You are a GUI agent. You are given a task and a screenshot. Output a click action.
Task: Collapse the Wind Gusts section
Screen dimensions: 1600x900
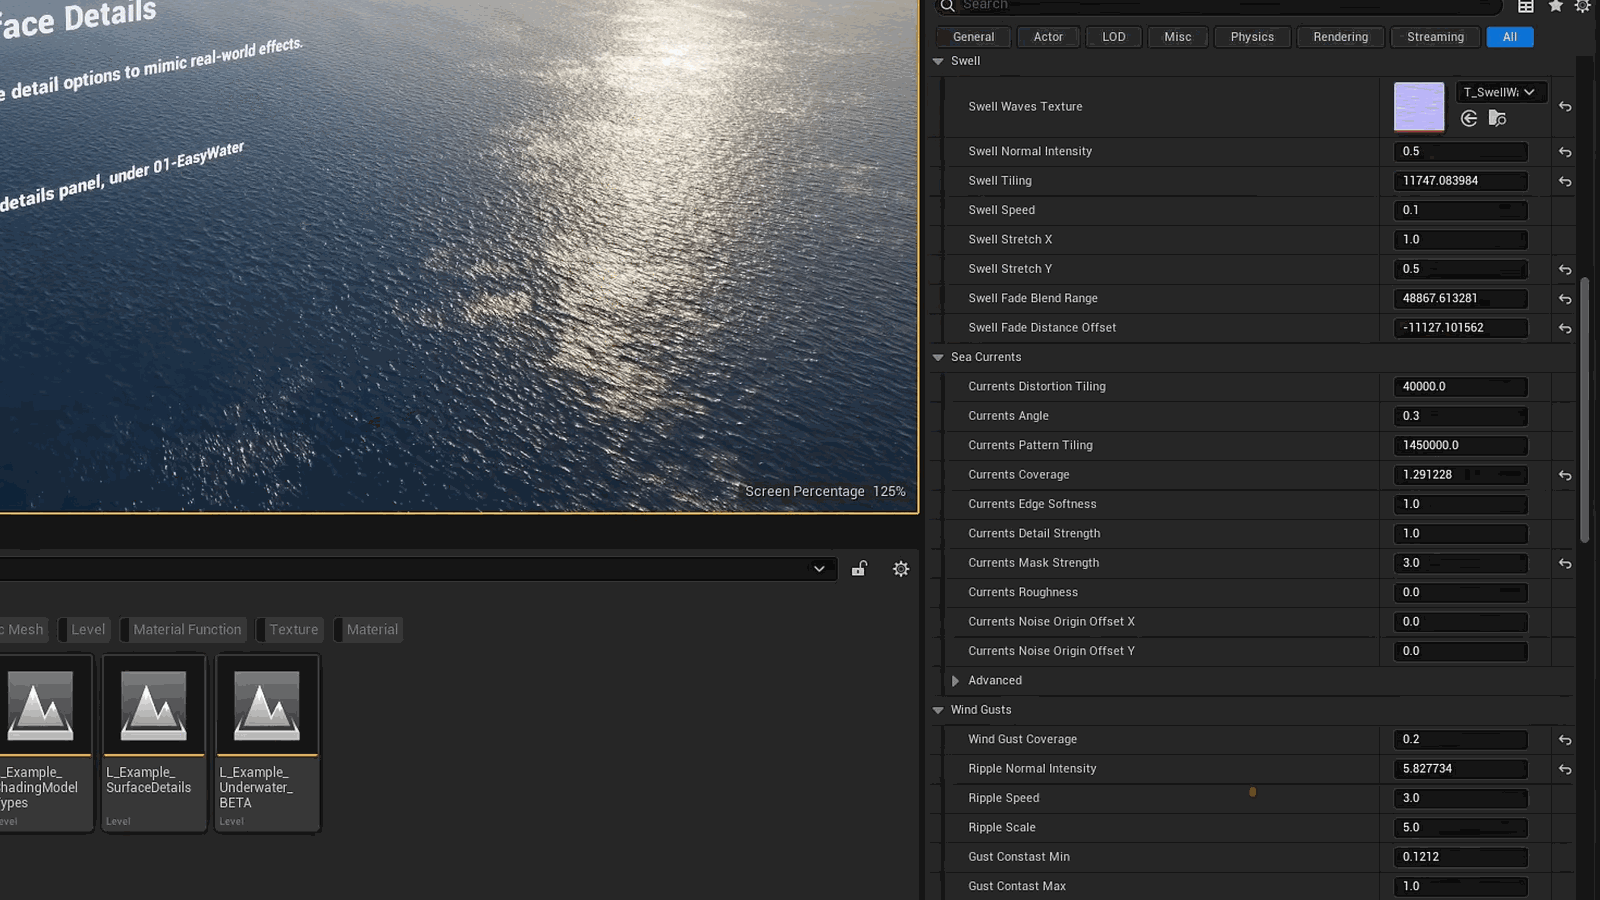[938, 710]
